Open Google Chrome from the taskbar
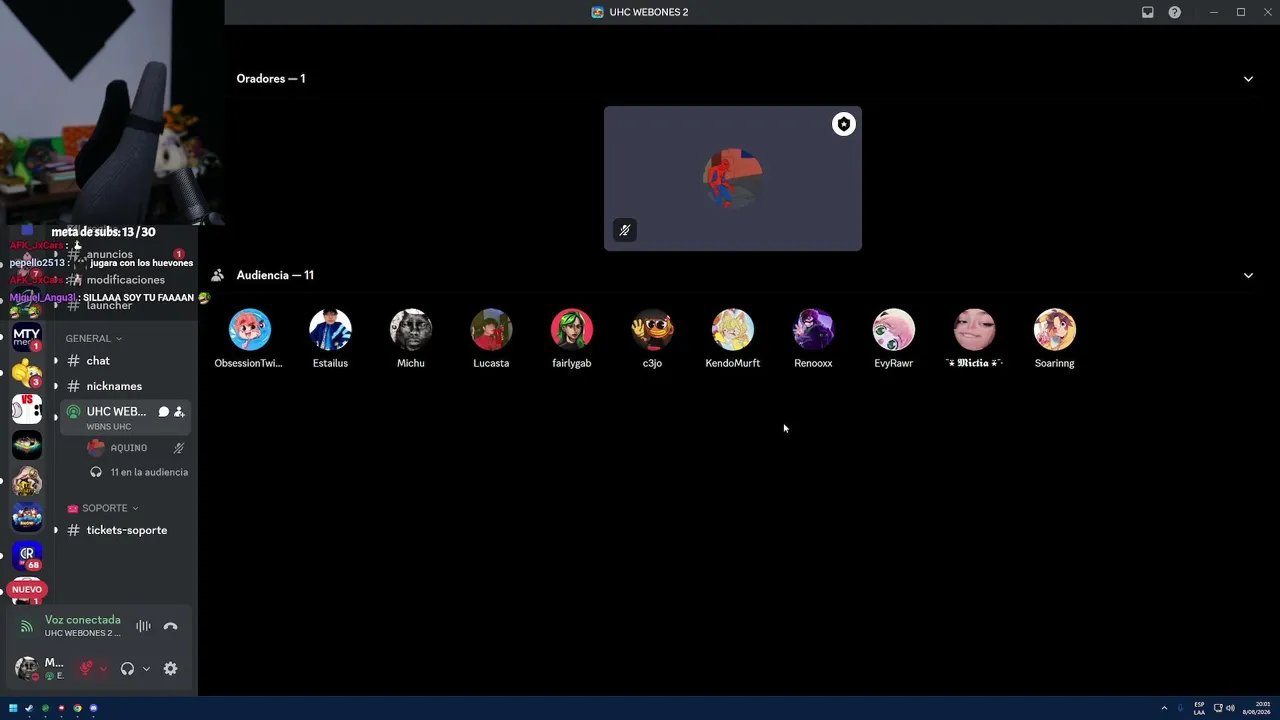The image size is (1280, 720). coord(77,708)
